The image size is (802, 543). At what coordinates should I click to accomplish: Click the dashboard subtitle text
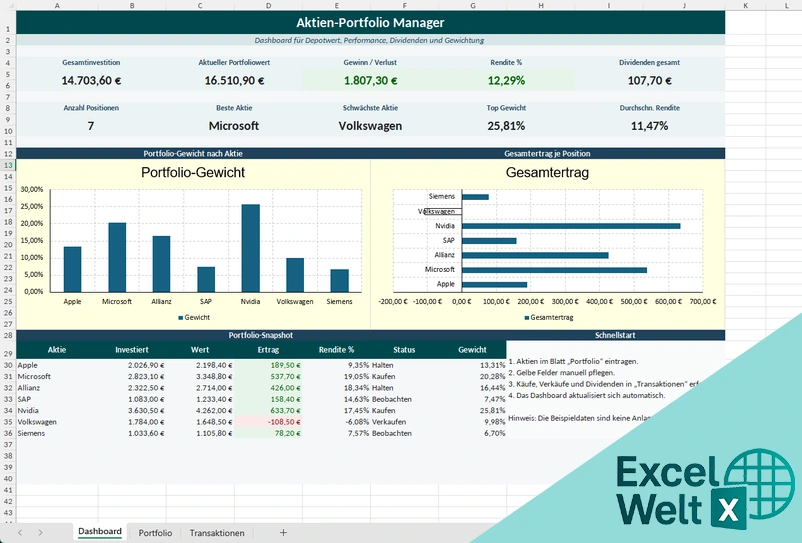369,40
